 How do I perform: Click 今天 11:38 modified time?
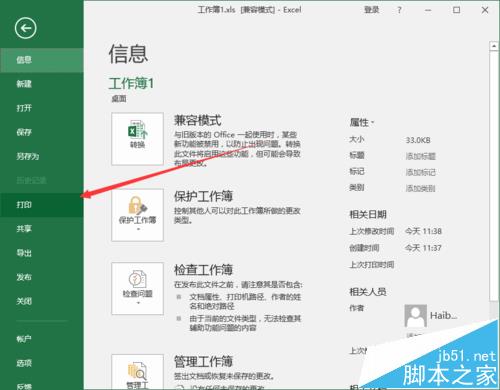coord(423,231)
